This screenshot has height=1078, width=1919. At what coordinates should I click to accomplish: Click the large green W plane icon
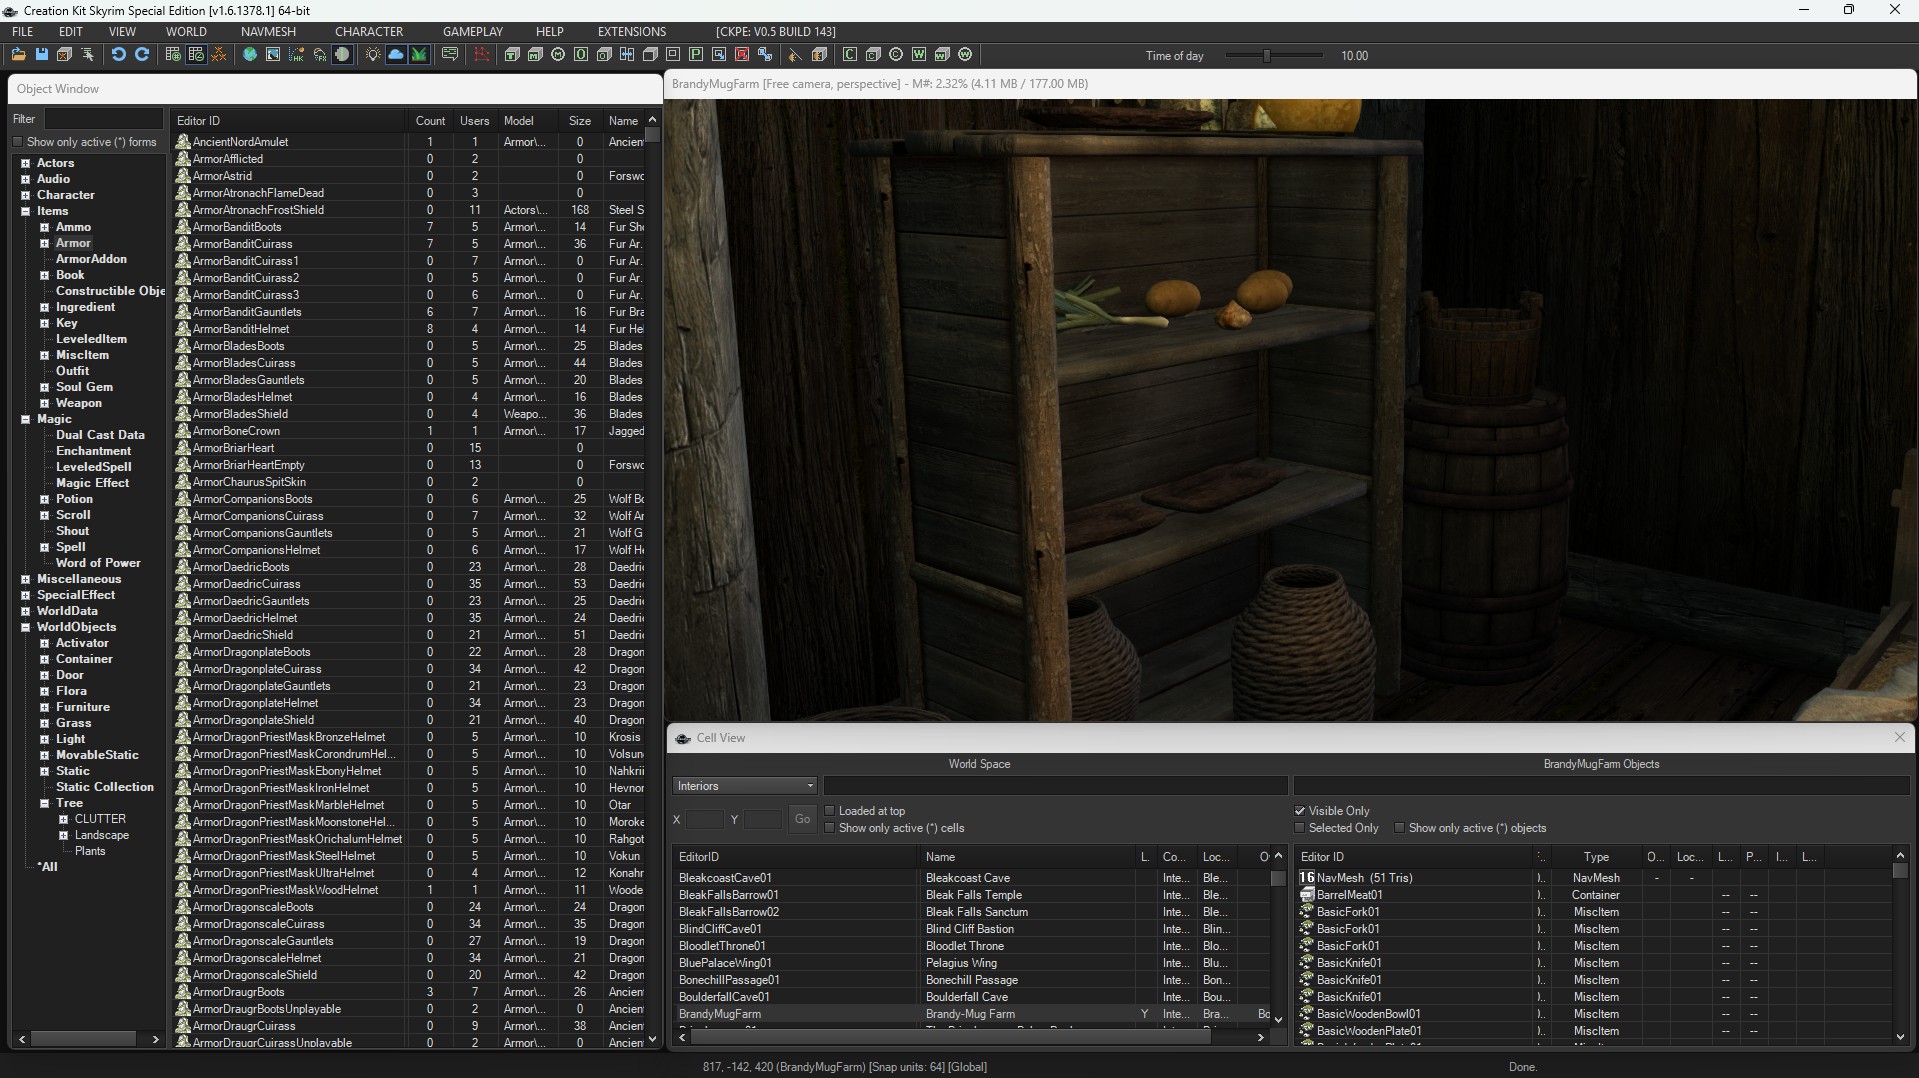[x=921, y=55]
